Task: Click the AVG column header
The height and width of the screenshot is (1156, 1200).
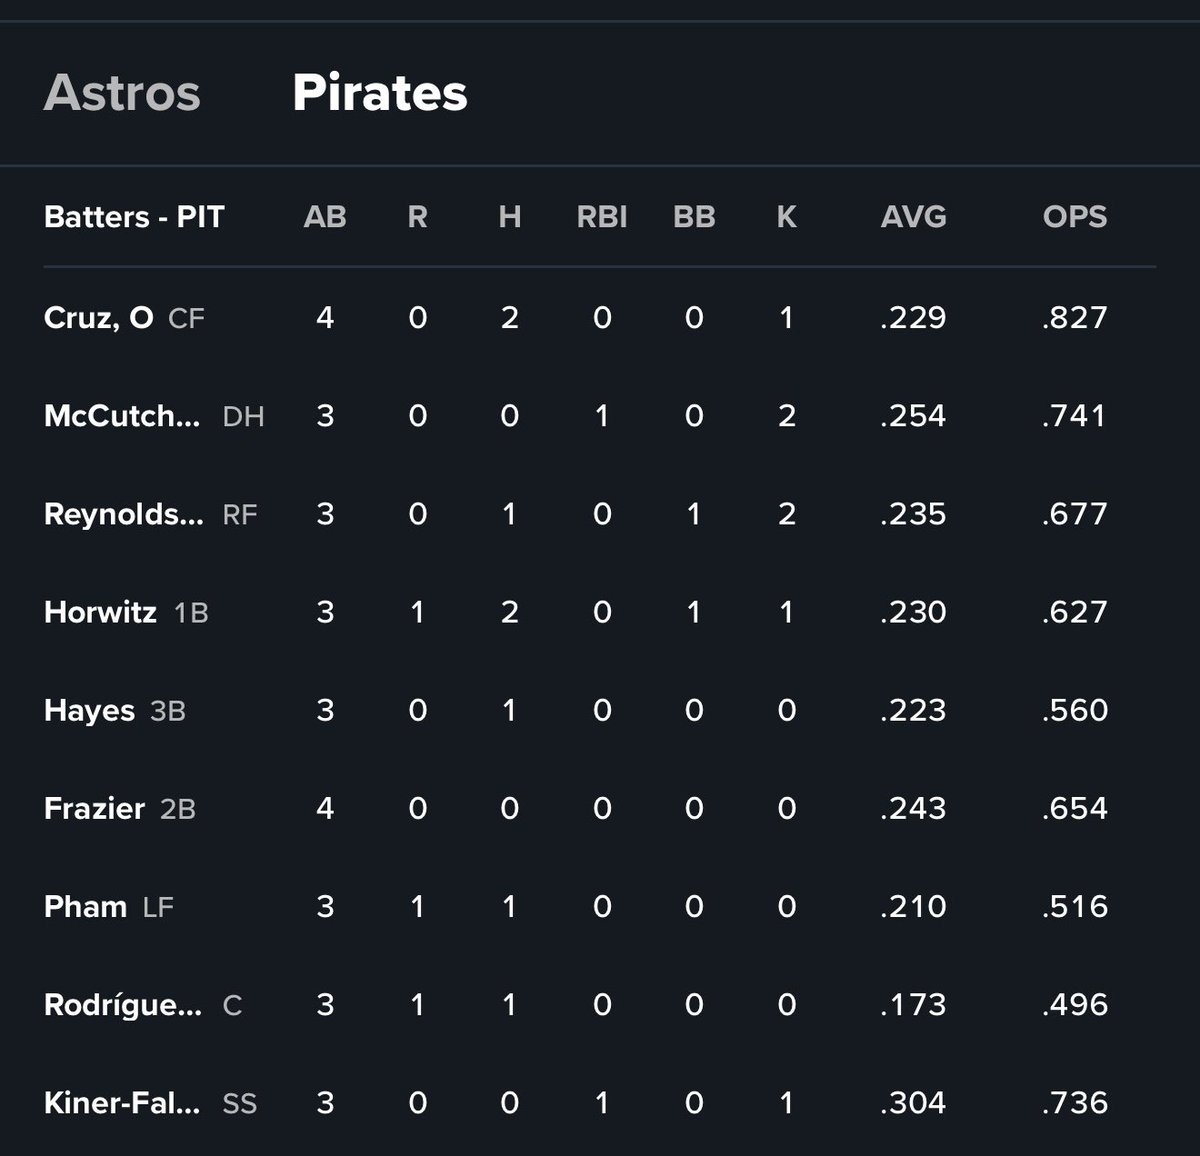Action: tap(913, 217)
